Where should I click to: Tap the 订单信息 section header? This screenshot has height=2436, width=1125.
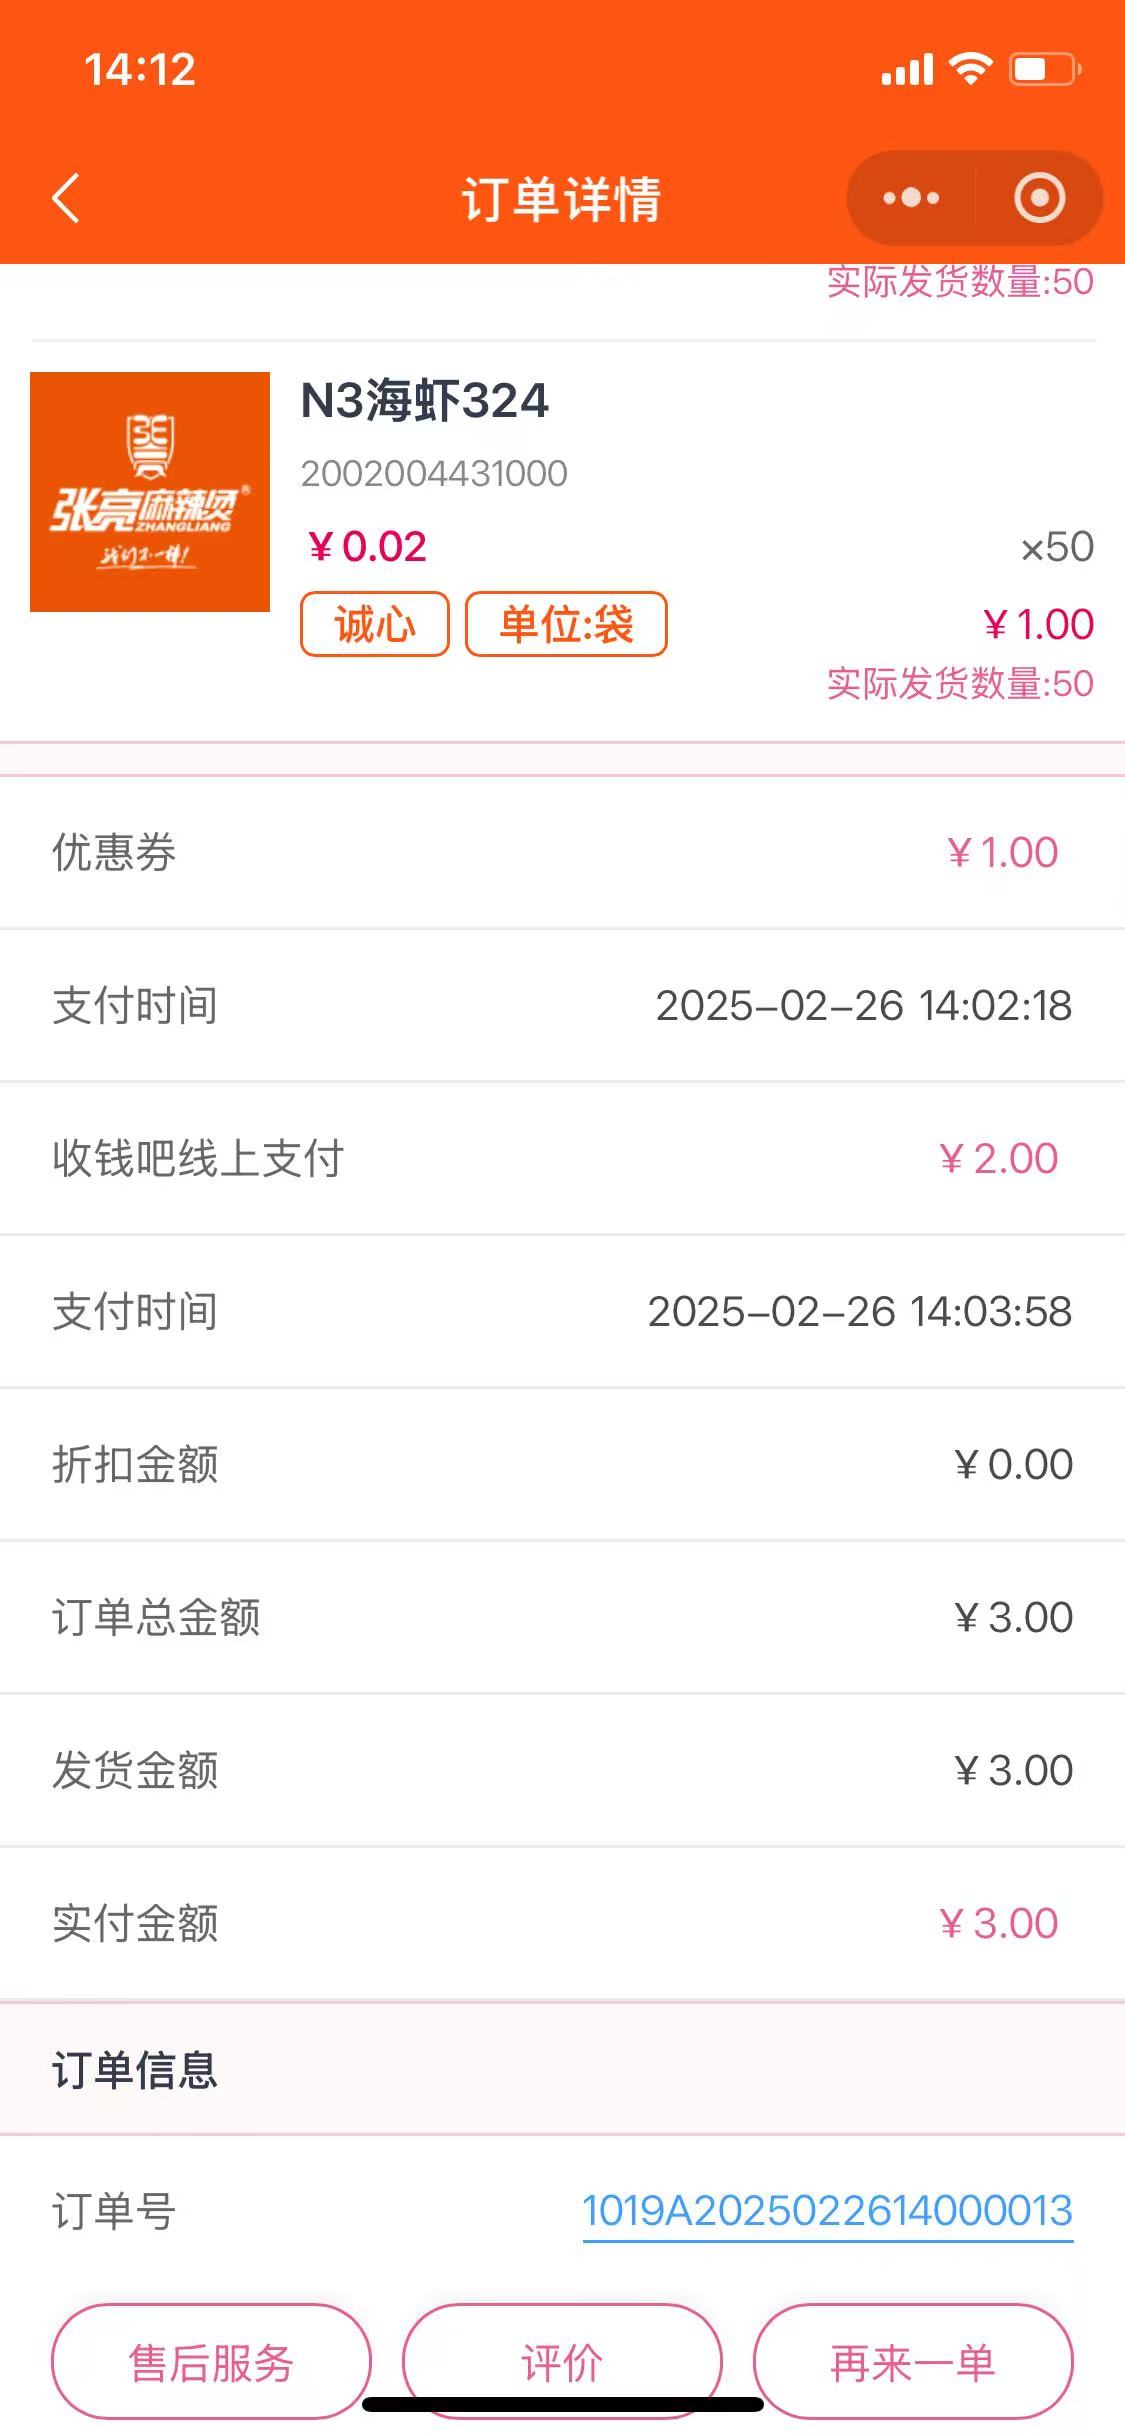(135, 2069)
